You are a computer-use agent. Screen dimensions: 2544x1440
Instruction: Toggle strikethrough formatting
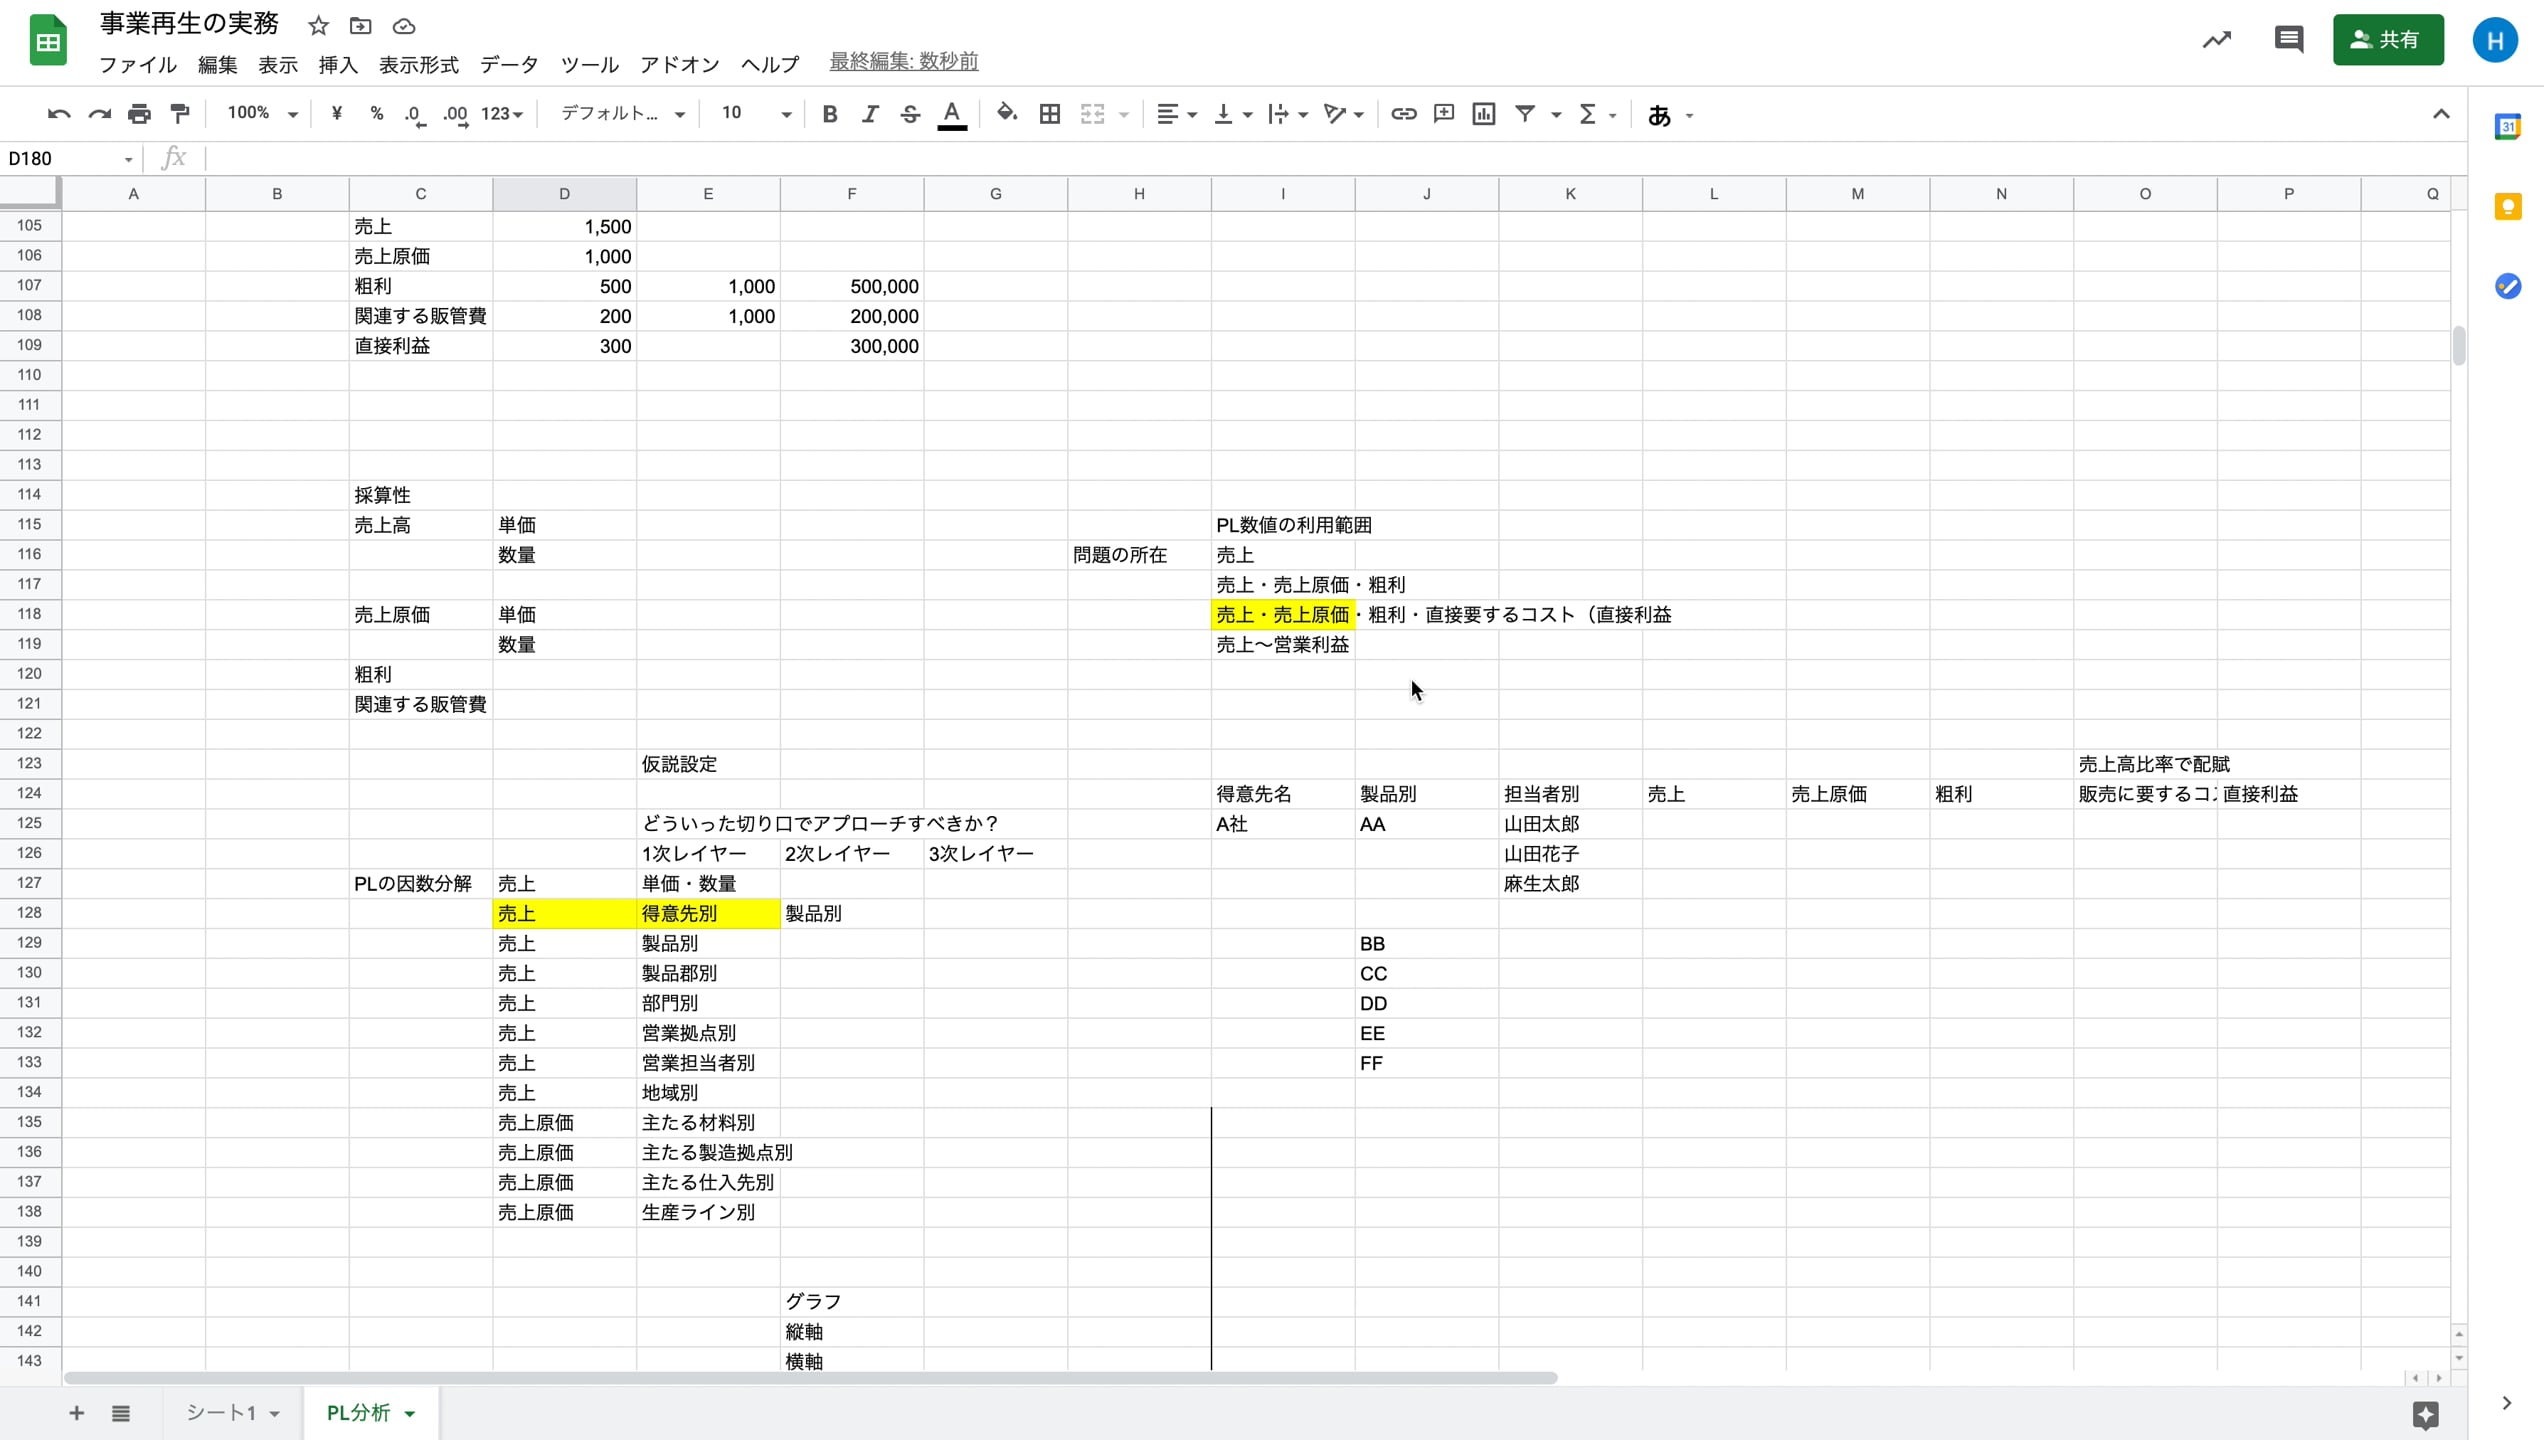click(909, 114)
